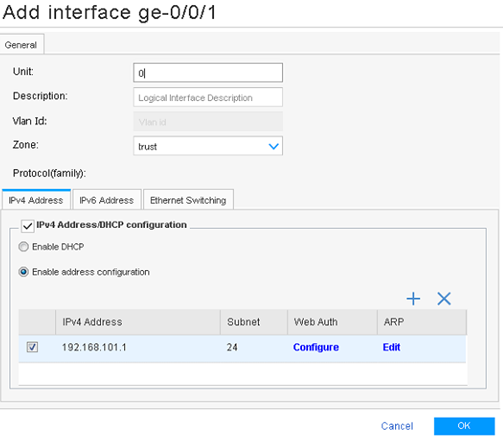Select the IPv4 Address tab
The height and width of the screenshot is (441, 503).
[36, 200]
